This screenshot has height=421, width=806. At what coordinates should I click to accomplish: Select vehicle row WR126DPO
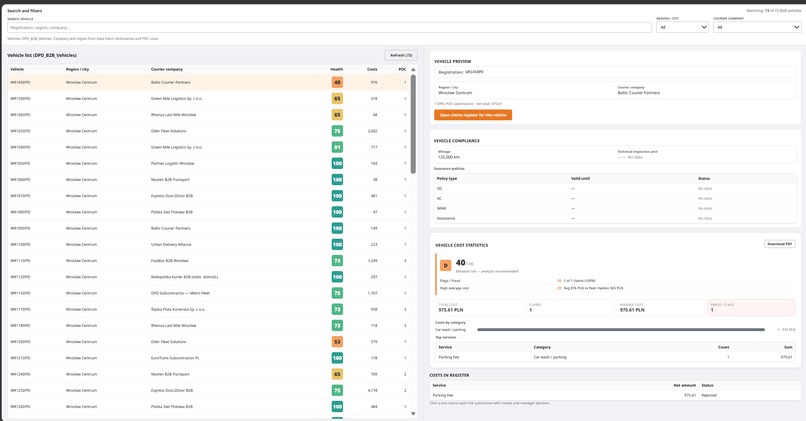pos(208,406)
